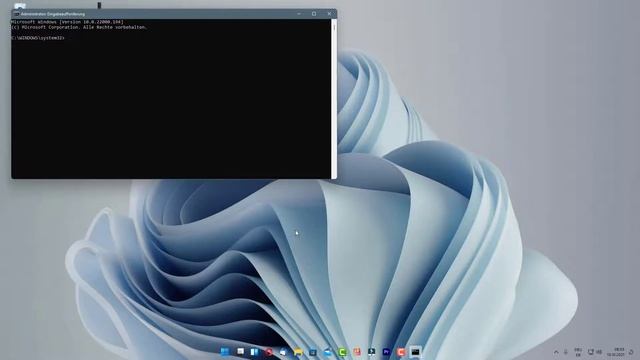The height and width of the screenshot is (360, 640).
Task: Open the red round app in taskbar
Action: click(x=269, y=352)
